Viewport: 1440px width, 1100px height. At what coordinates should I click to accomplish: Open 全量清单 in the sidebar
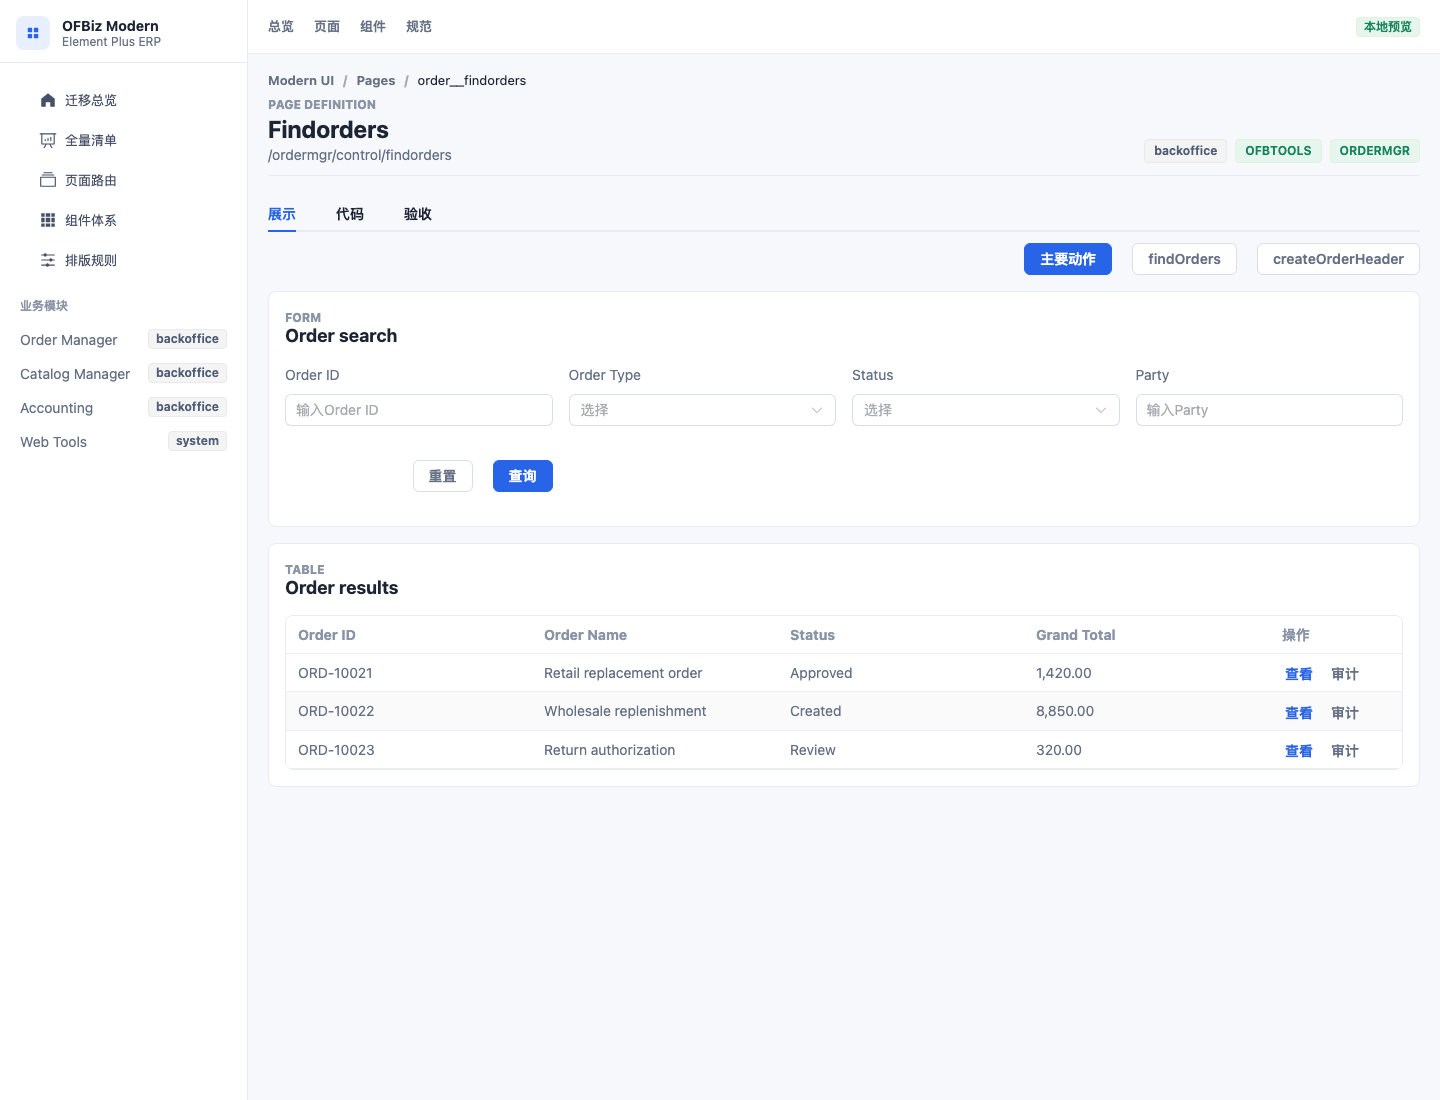[x=124, y=140]
